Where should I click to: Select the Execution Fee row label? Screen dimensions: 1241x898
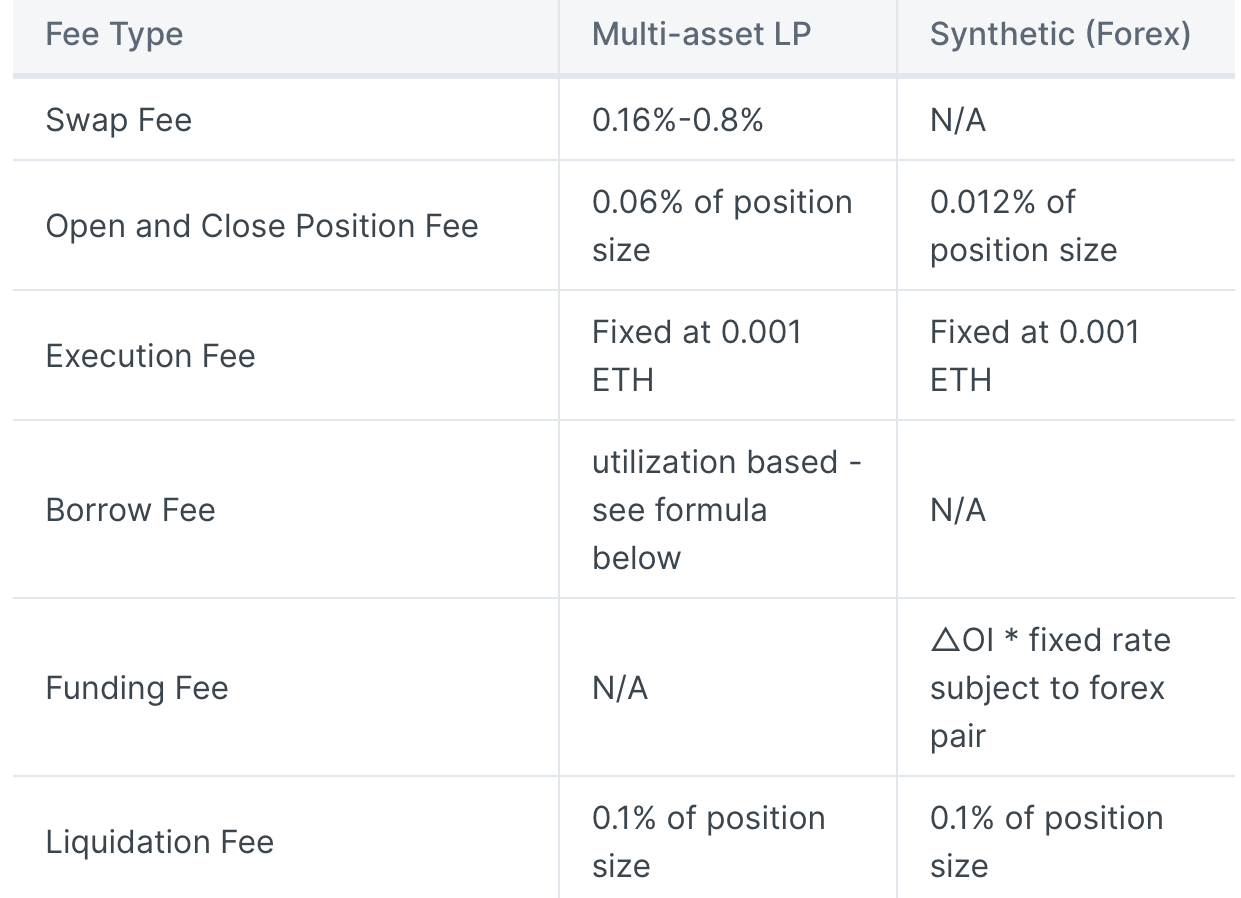tap(151, 356)
